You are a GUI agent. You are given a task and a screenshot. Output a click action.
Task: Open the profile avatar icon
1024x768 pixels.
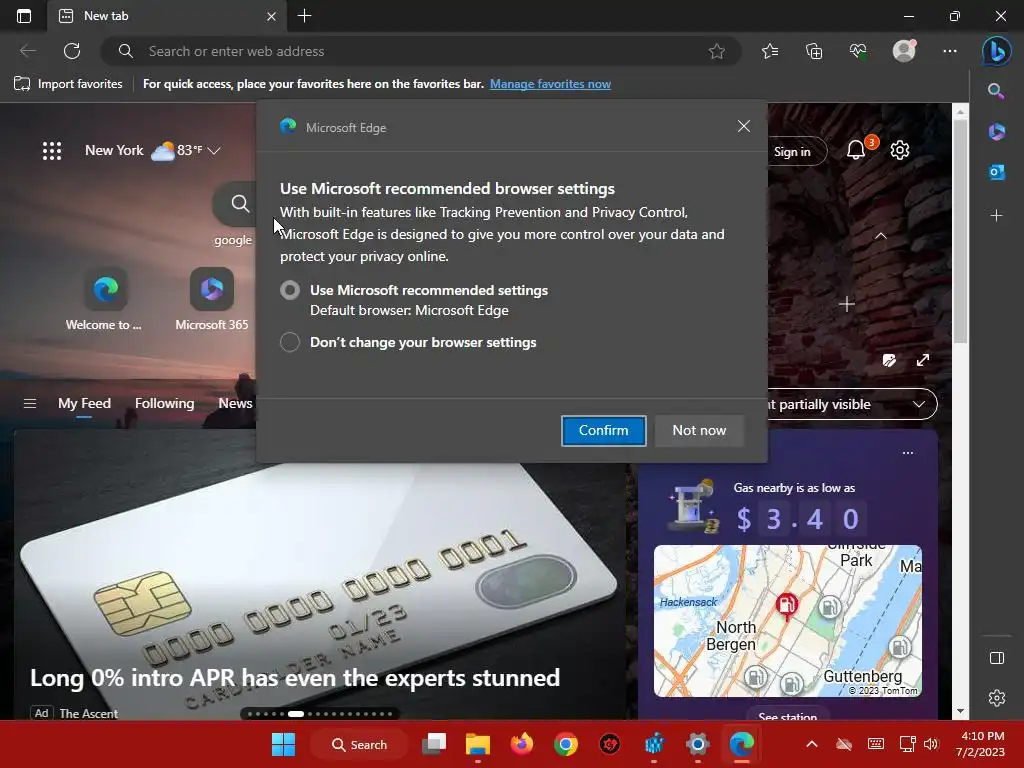[904, 51]
